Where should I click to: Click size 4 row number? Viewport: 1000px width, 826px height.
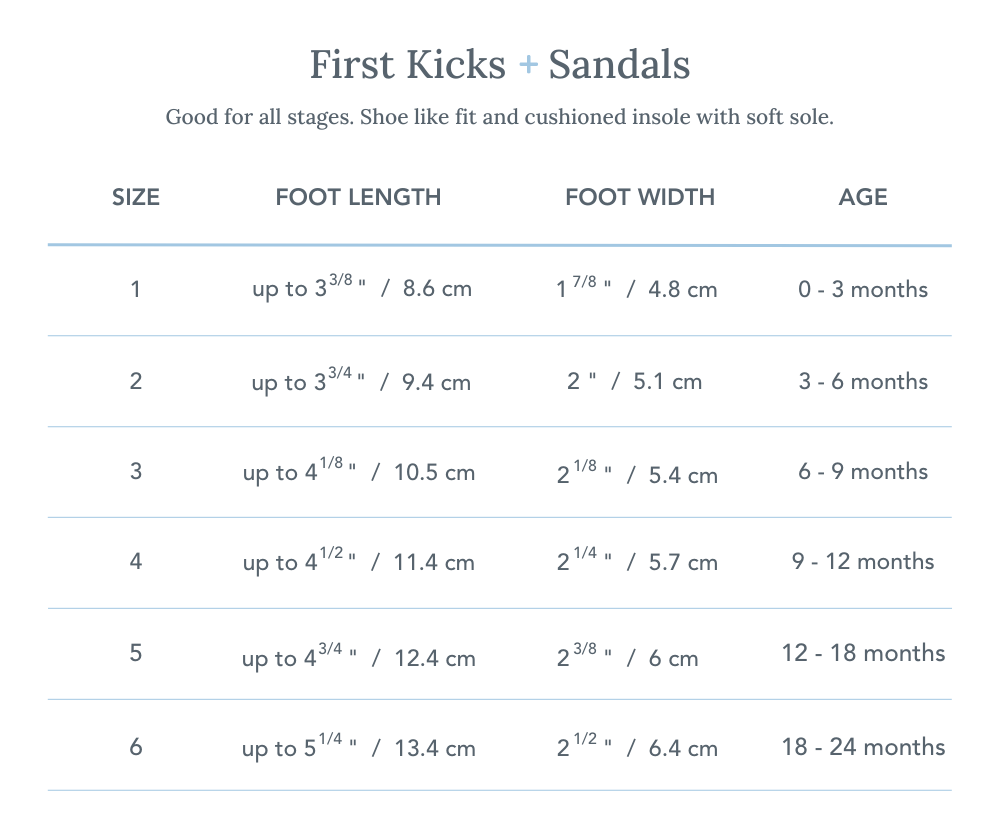(x=136, y=561)
